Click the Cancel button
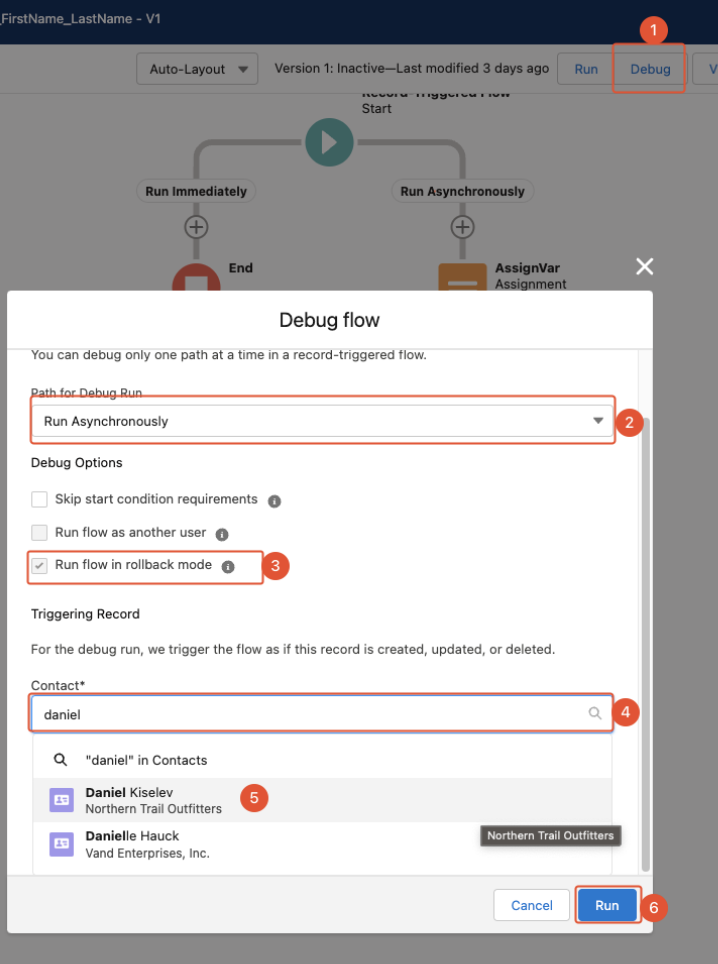The width and height of the screenshot is (718, 964). click(531, 905)
